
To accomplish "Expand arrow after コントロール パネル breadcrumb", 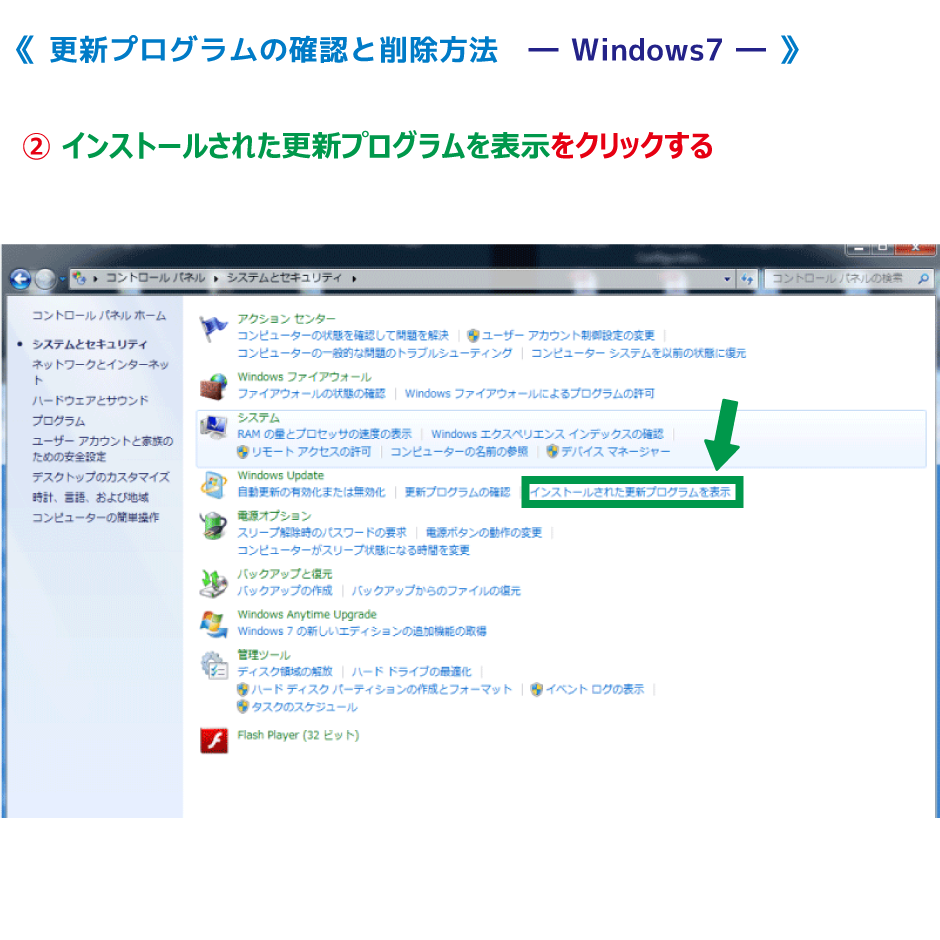I will point(216,279).
